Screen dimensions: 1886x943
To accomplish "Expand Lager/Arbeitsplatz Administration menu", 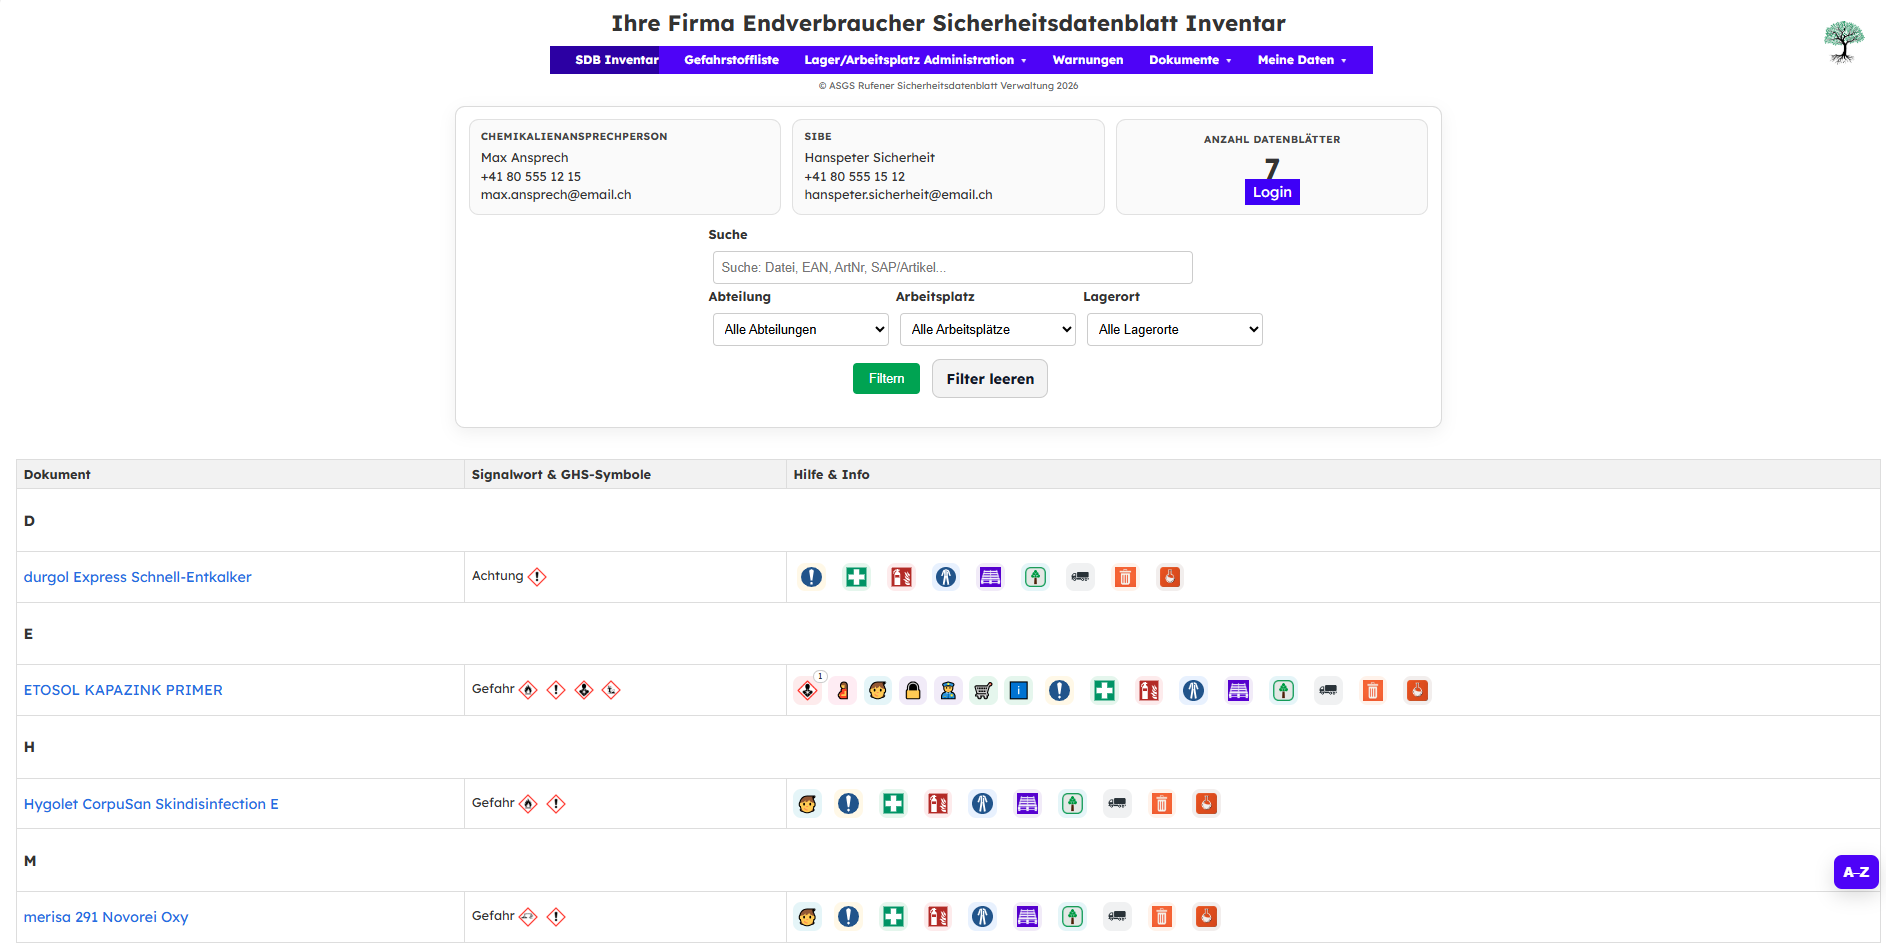I will (x=915, y=60).
